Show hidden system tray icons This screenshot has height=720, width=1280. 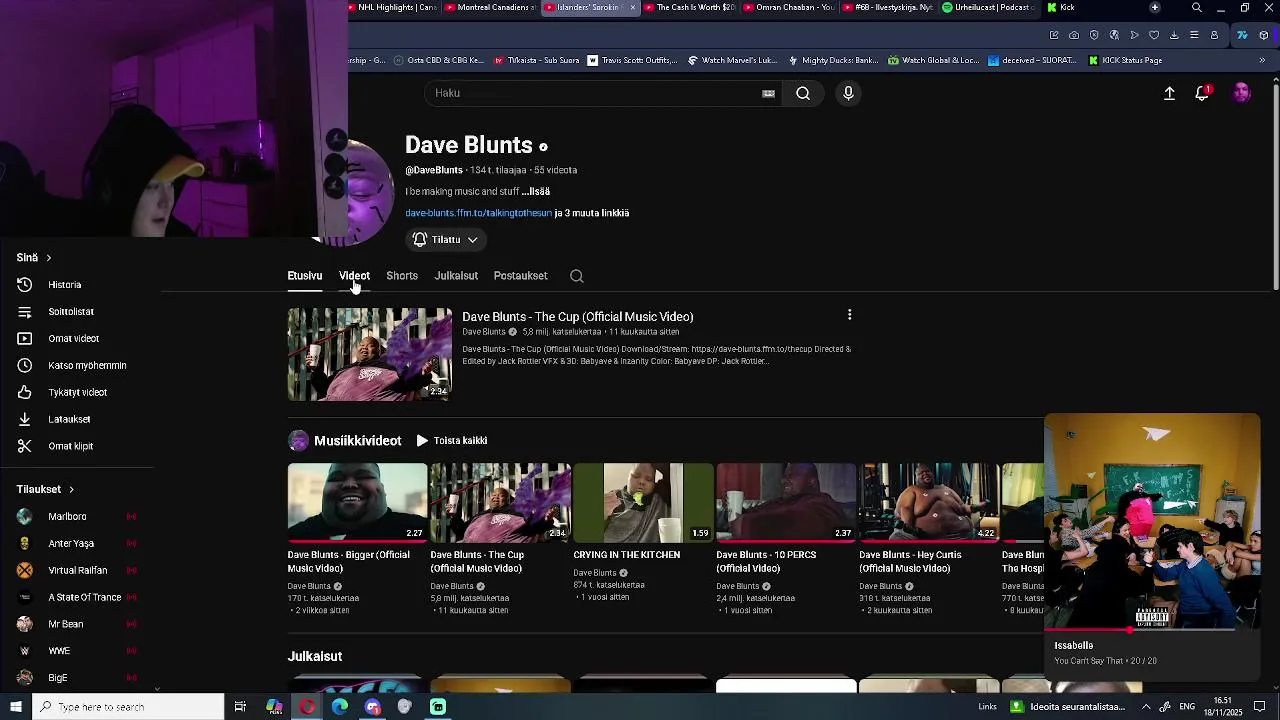coord(1146,707)
